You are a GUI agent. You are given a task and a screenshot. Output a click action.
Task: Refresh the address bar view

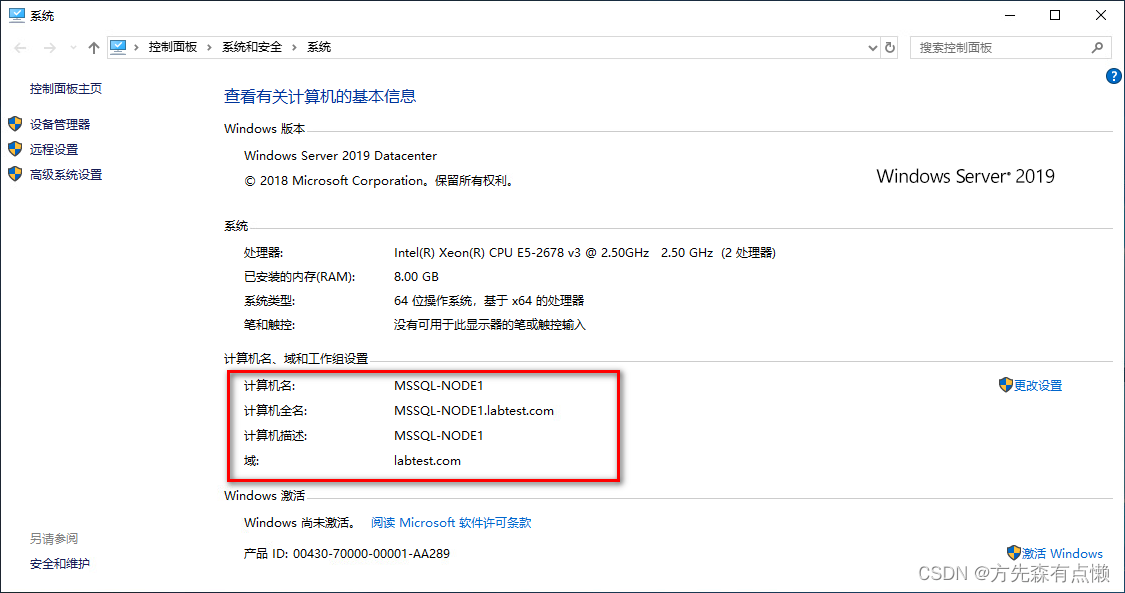coord(890,47)
